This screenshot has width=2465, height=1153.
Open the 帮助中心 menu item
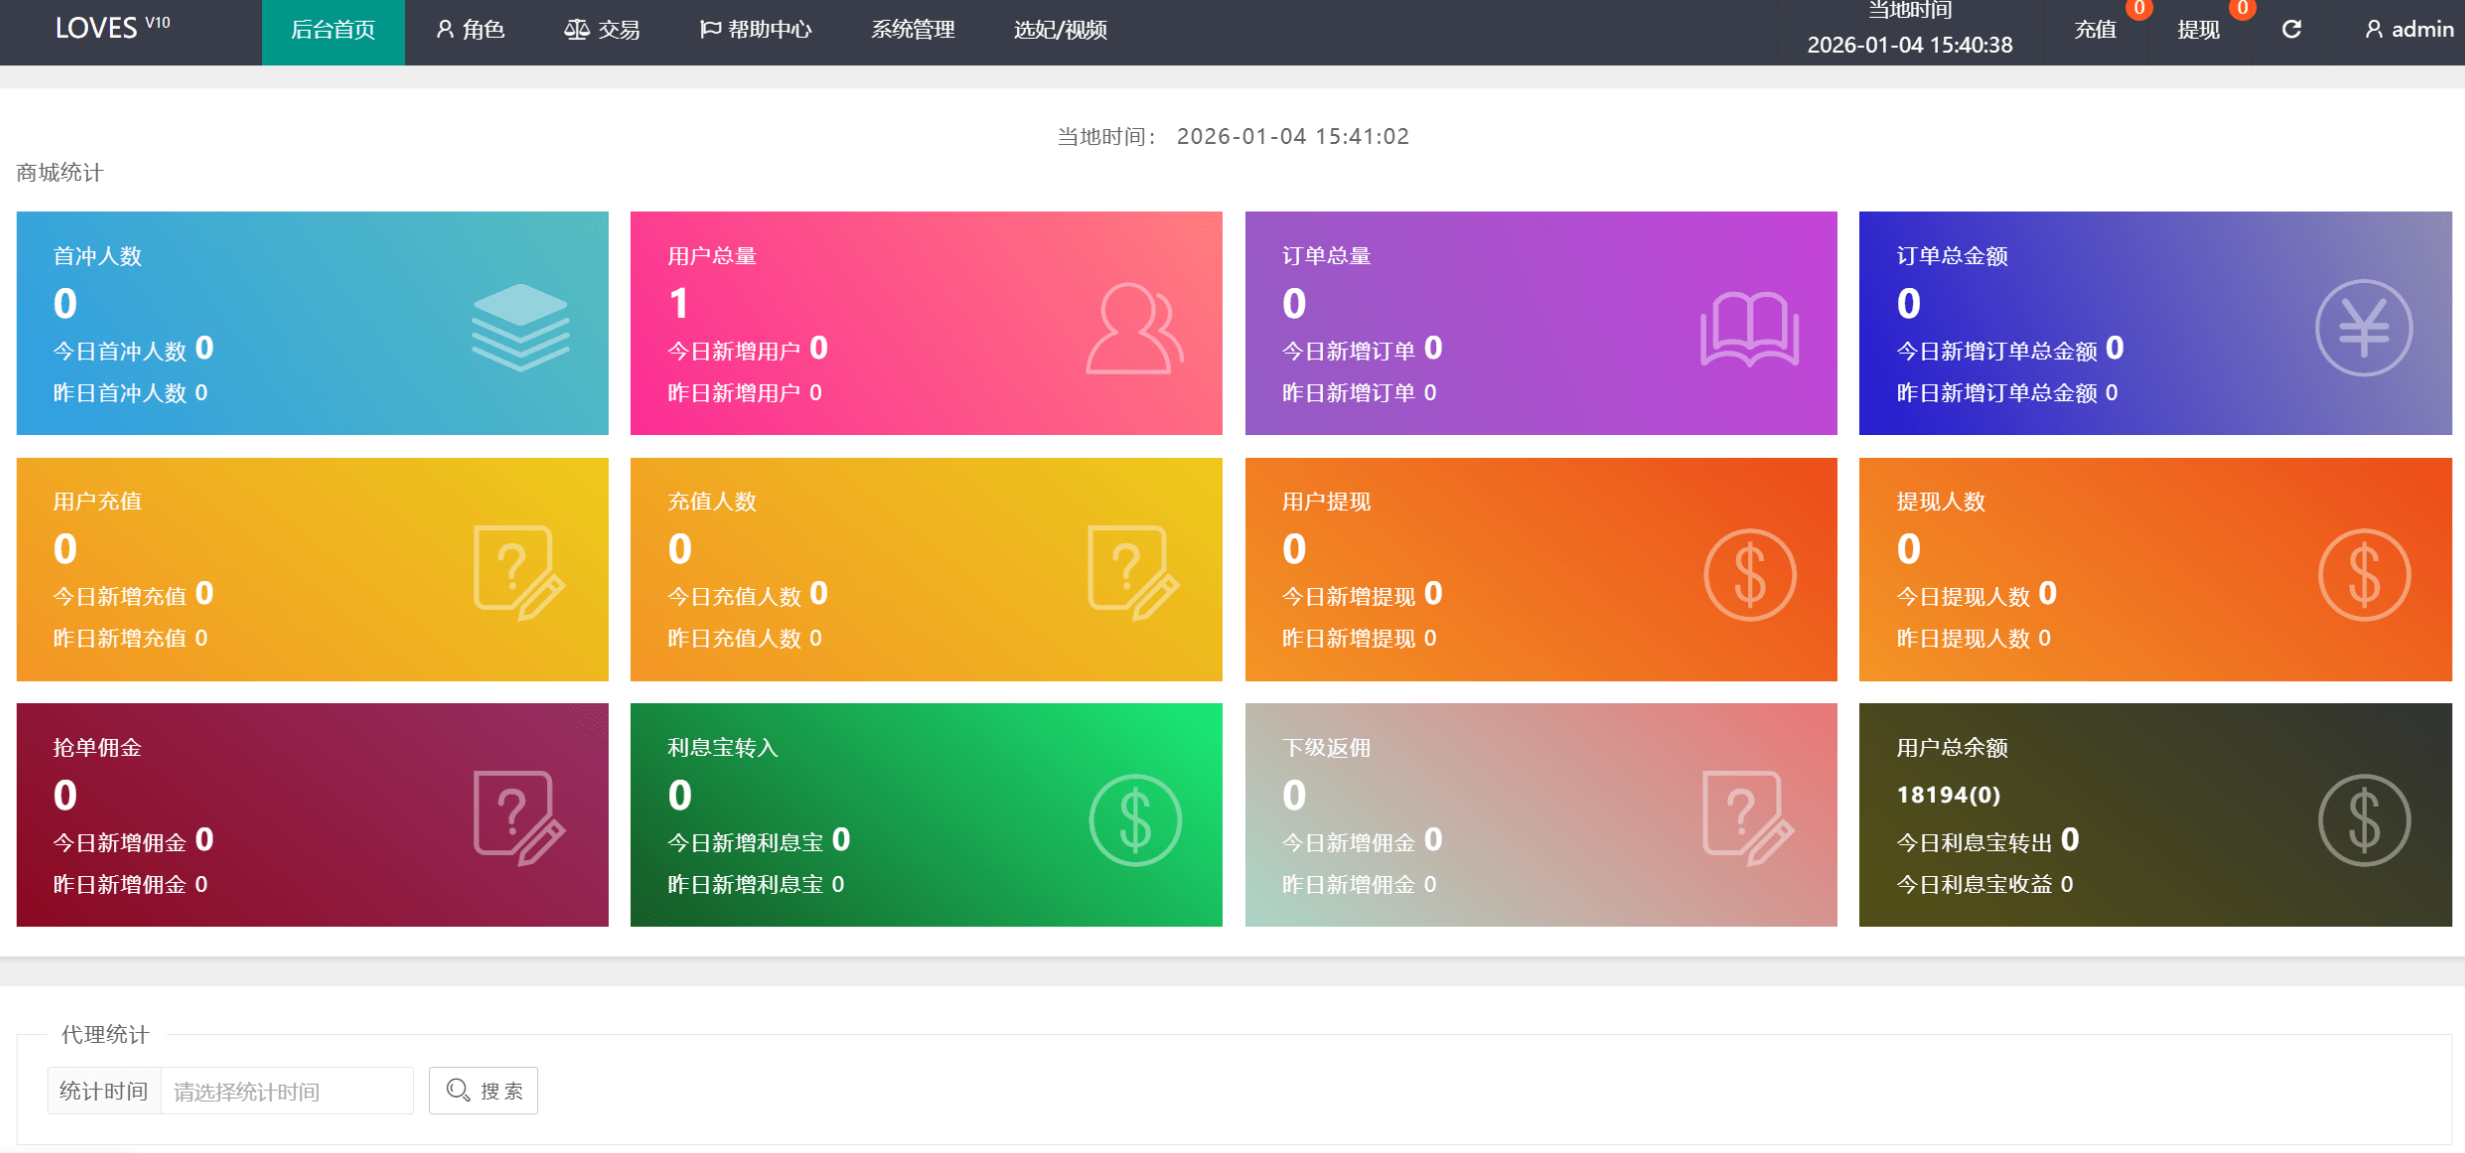[755, 30]
